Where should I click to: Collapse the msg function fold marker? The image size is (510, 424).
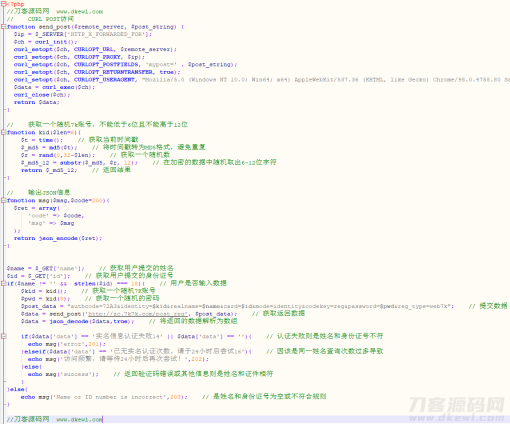click(x=3, y=200)
